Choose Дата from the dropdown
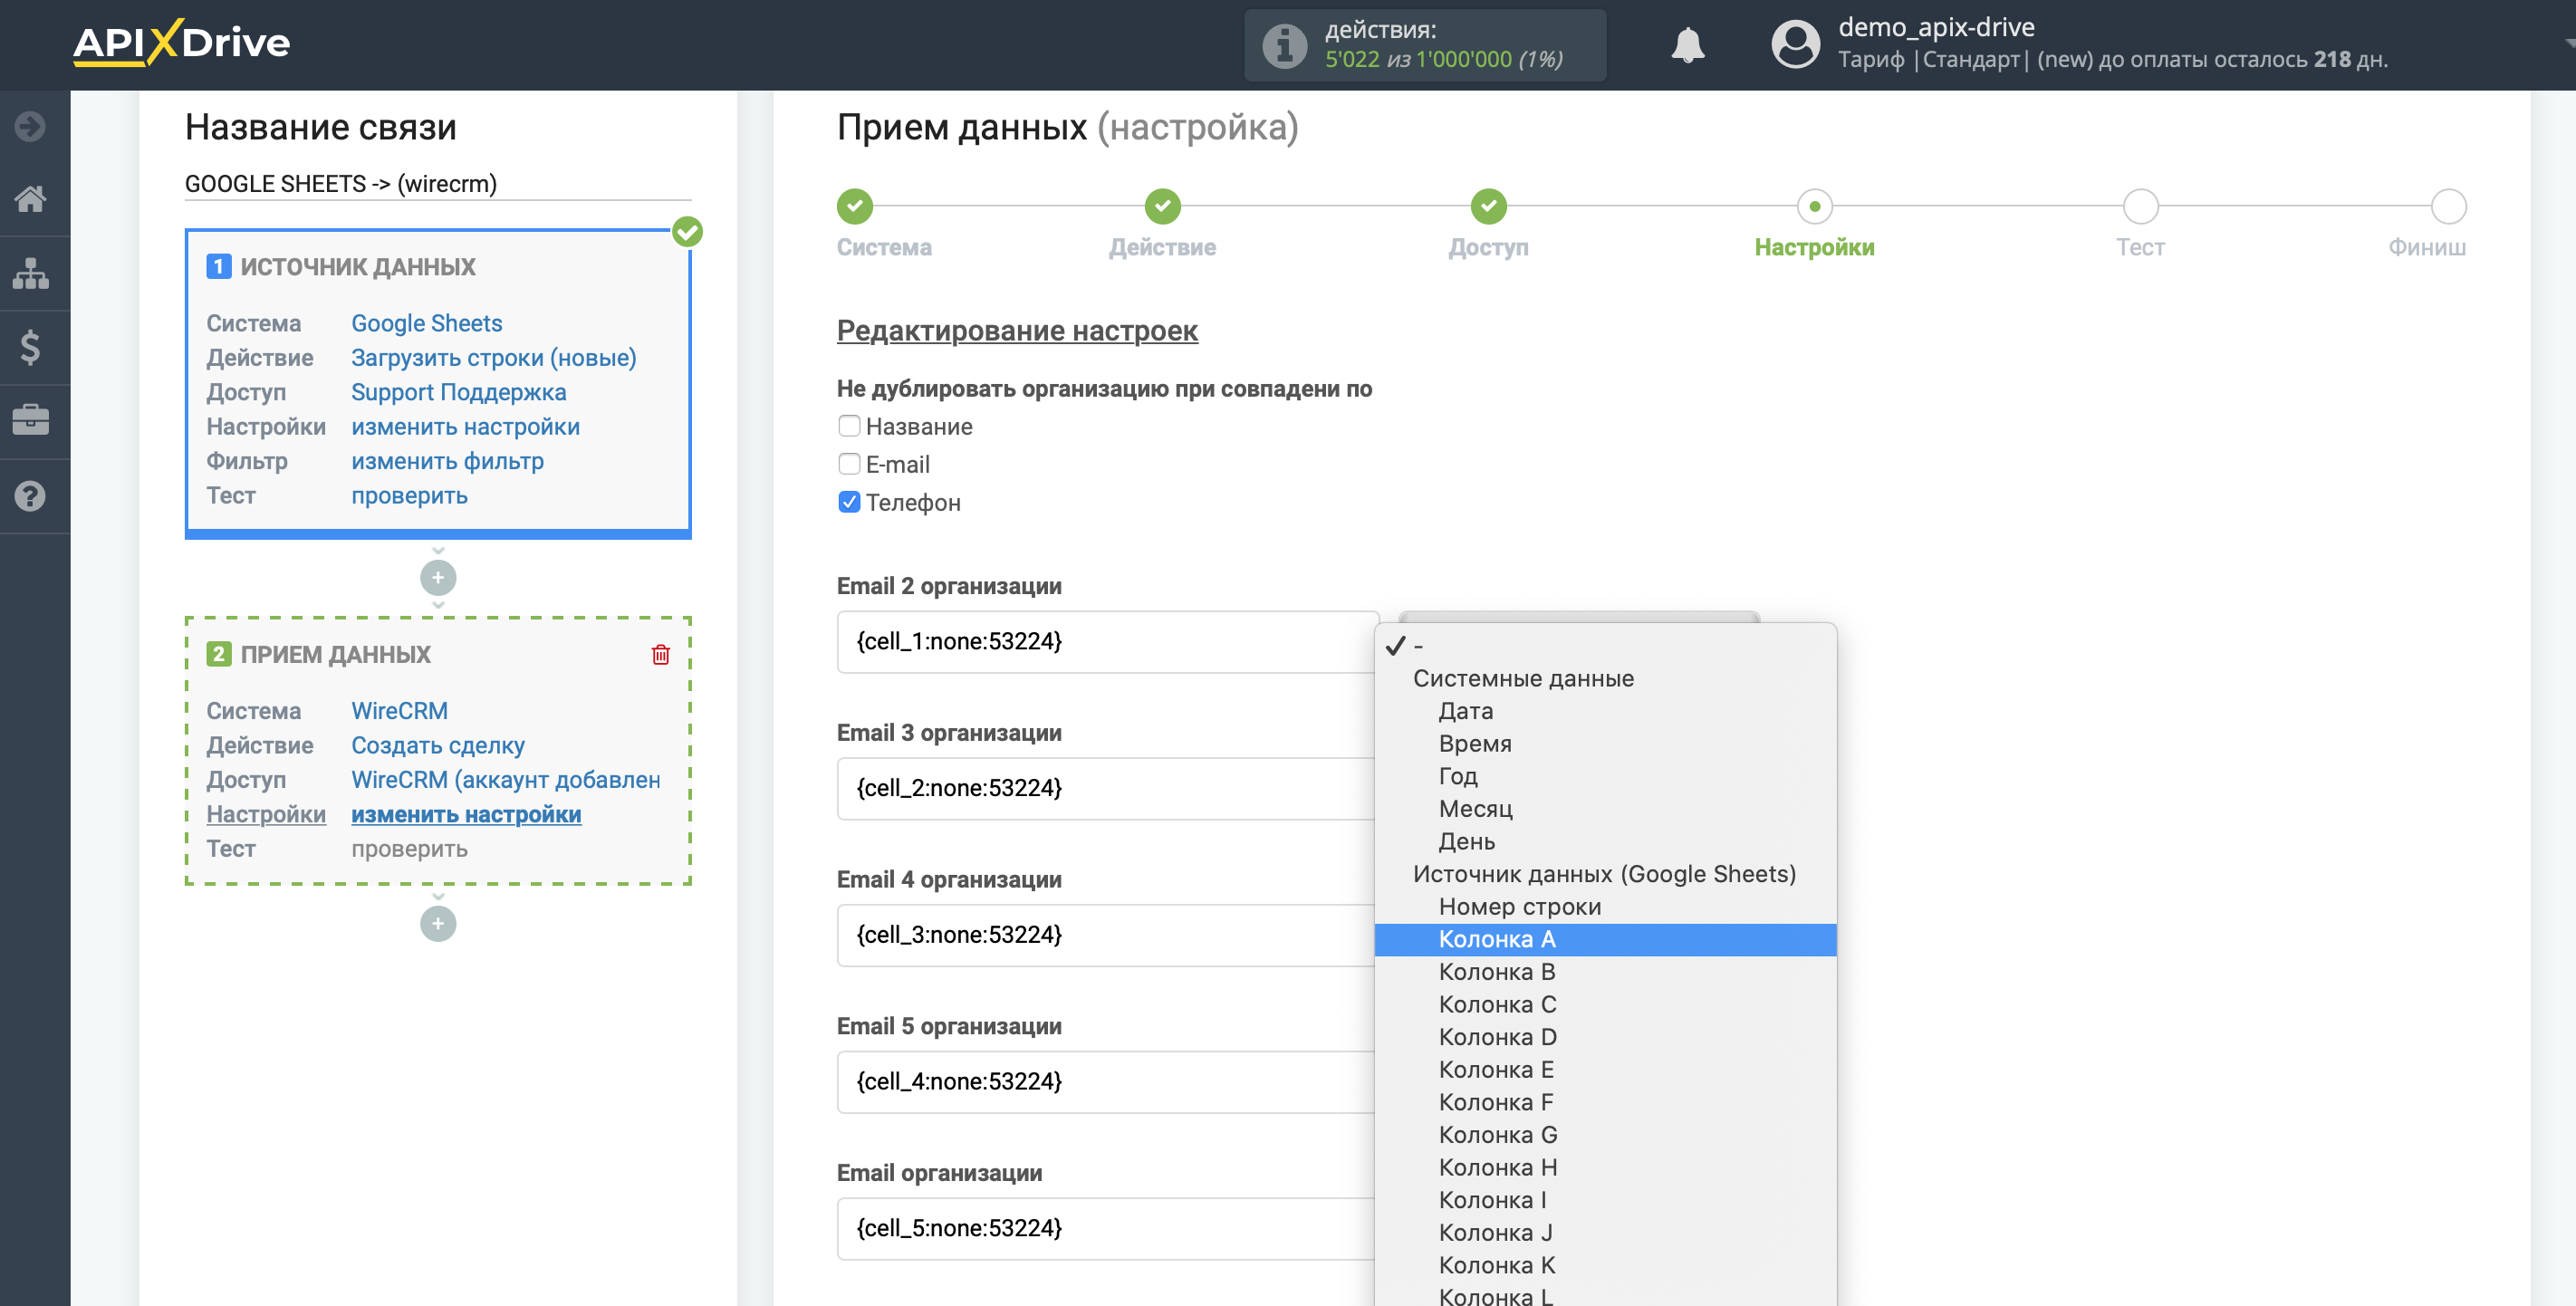 click(x=1605, y=711)
